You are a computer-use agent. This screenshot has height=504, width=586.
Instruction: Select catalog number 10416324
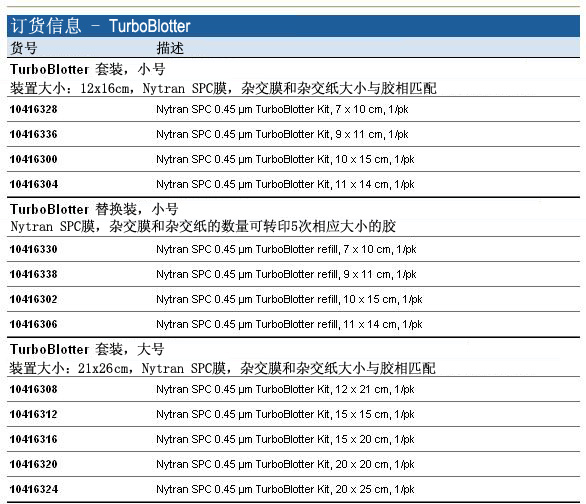click(x=34, y=489)
